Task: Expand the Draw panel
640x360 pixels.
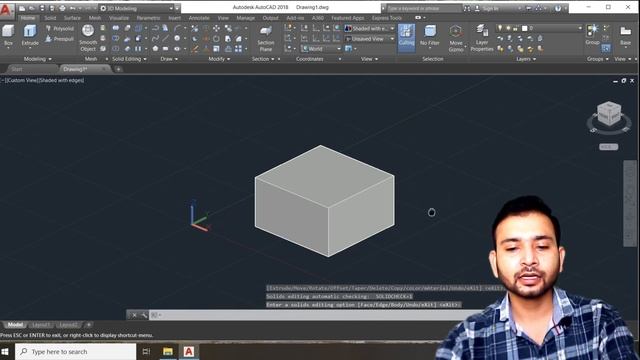Action: 169,59
